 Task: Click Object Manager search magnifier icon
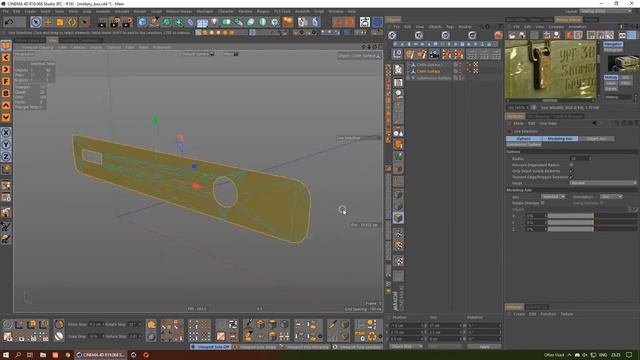pos(482,27)
